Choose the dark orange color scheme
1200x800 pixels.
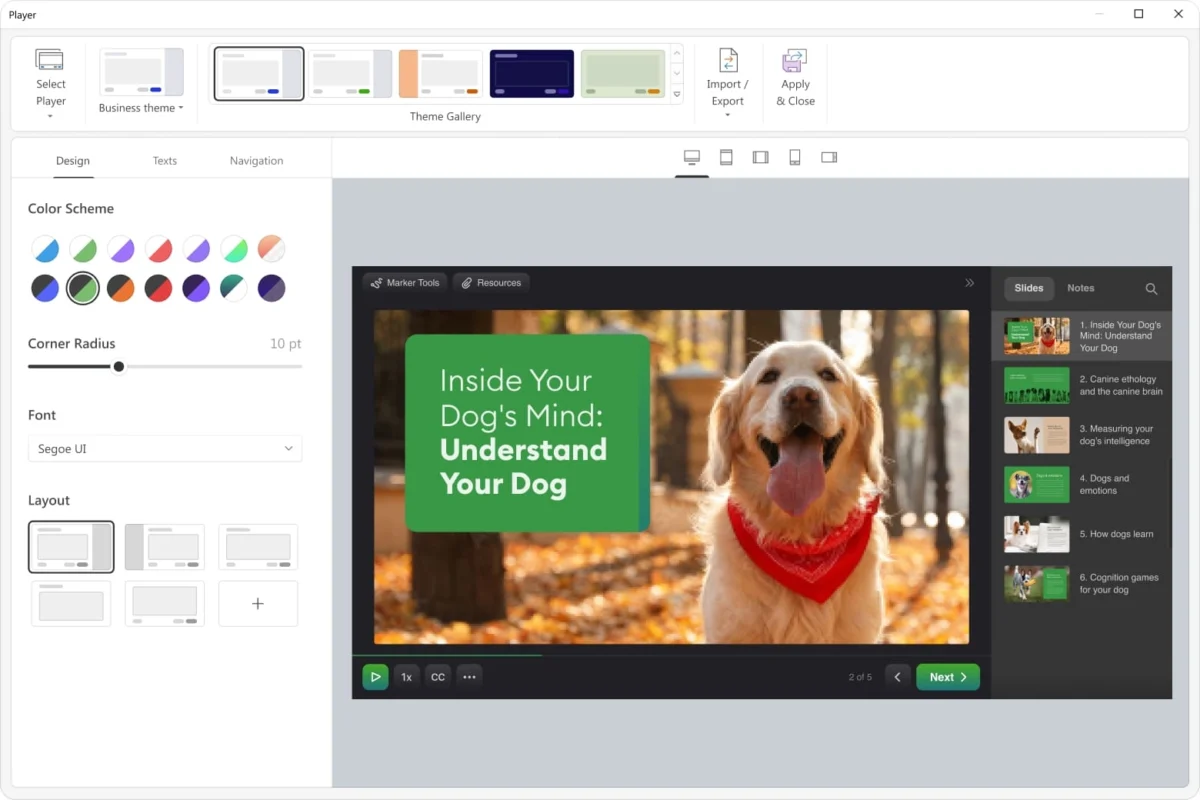pyautogui.click(x=121, y=288)
